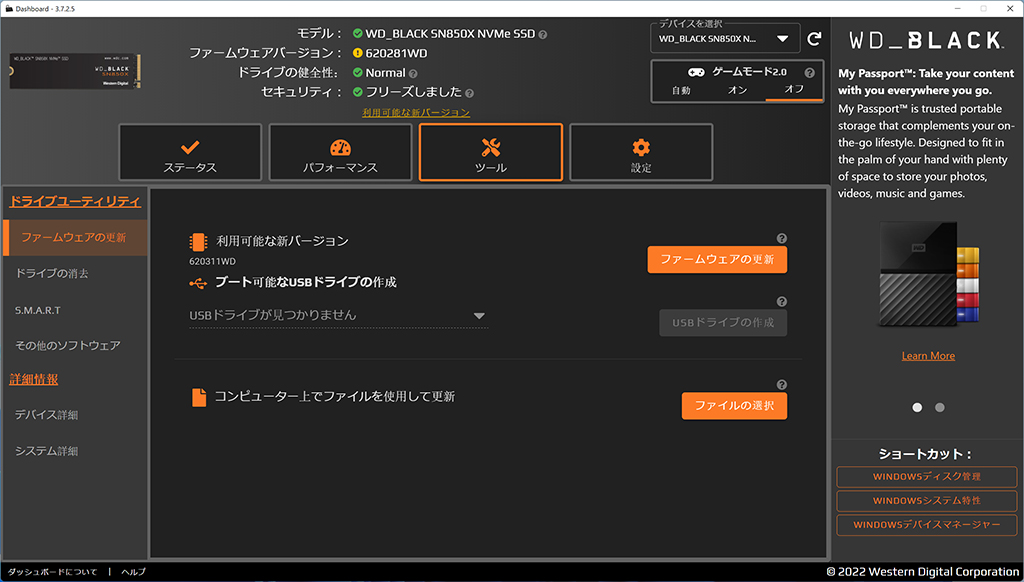This screenshot has height=582, width=1024.
Task: Click the new version number 620311WD
Action: point(212,262)
